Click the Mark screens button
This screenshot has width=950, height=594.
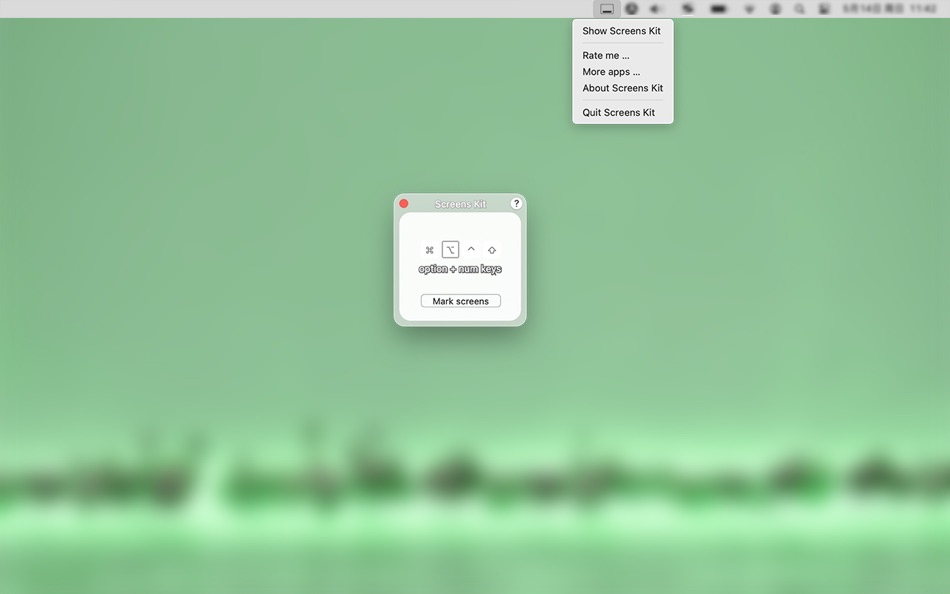coord(460,301)
